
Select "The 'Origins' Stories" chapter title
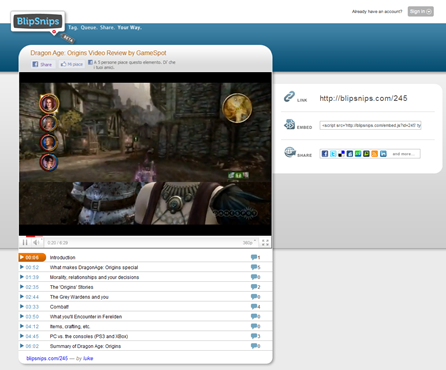[x=71, y=287]
